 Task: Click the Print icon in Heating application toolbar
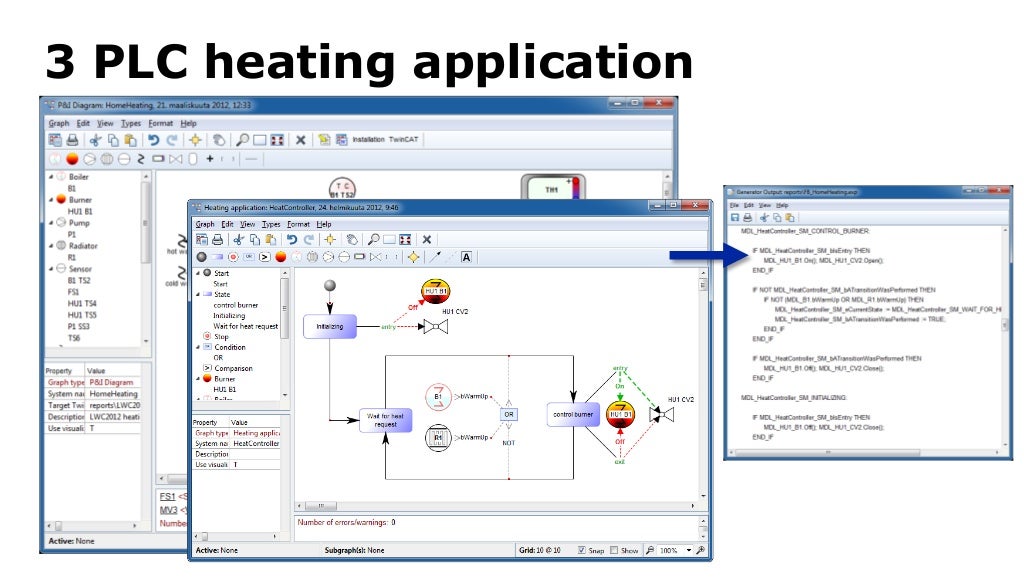[x=218, y=240]
